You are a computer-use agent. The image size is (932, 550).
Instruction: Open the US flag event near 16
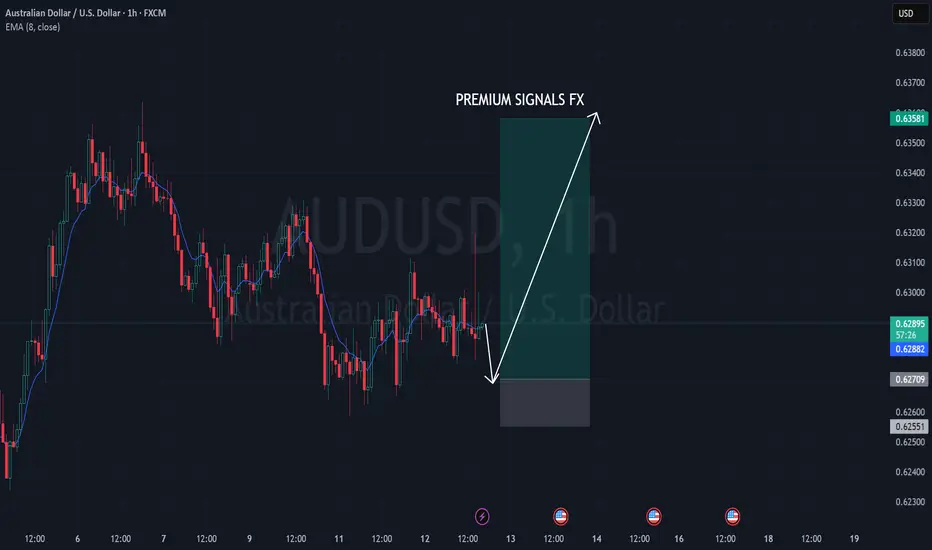(653, 516)
